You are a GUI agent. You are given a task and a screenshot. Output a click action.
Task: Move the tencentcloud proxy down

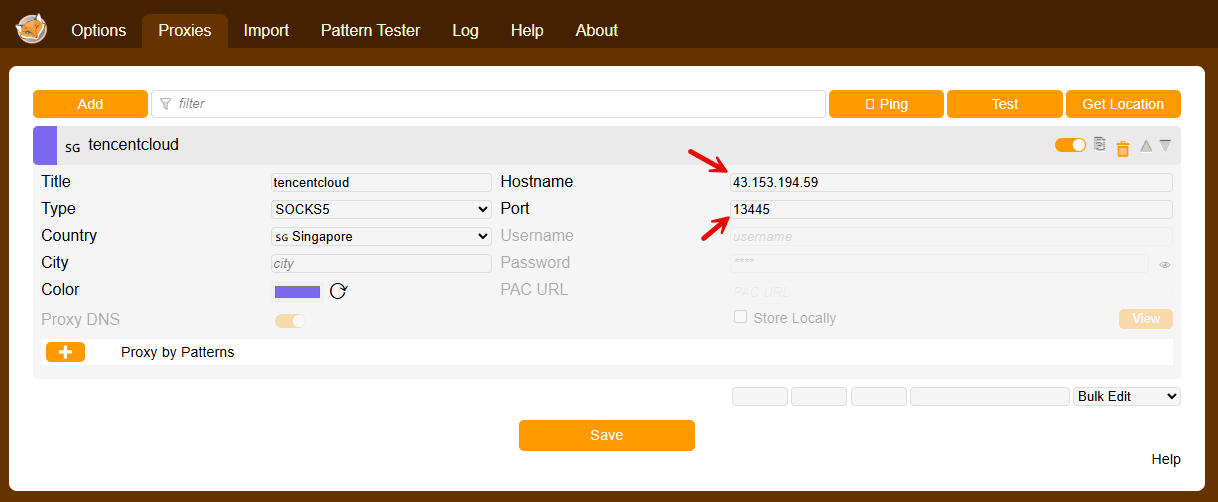pyautogui.click(x=1165, y=146)
